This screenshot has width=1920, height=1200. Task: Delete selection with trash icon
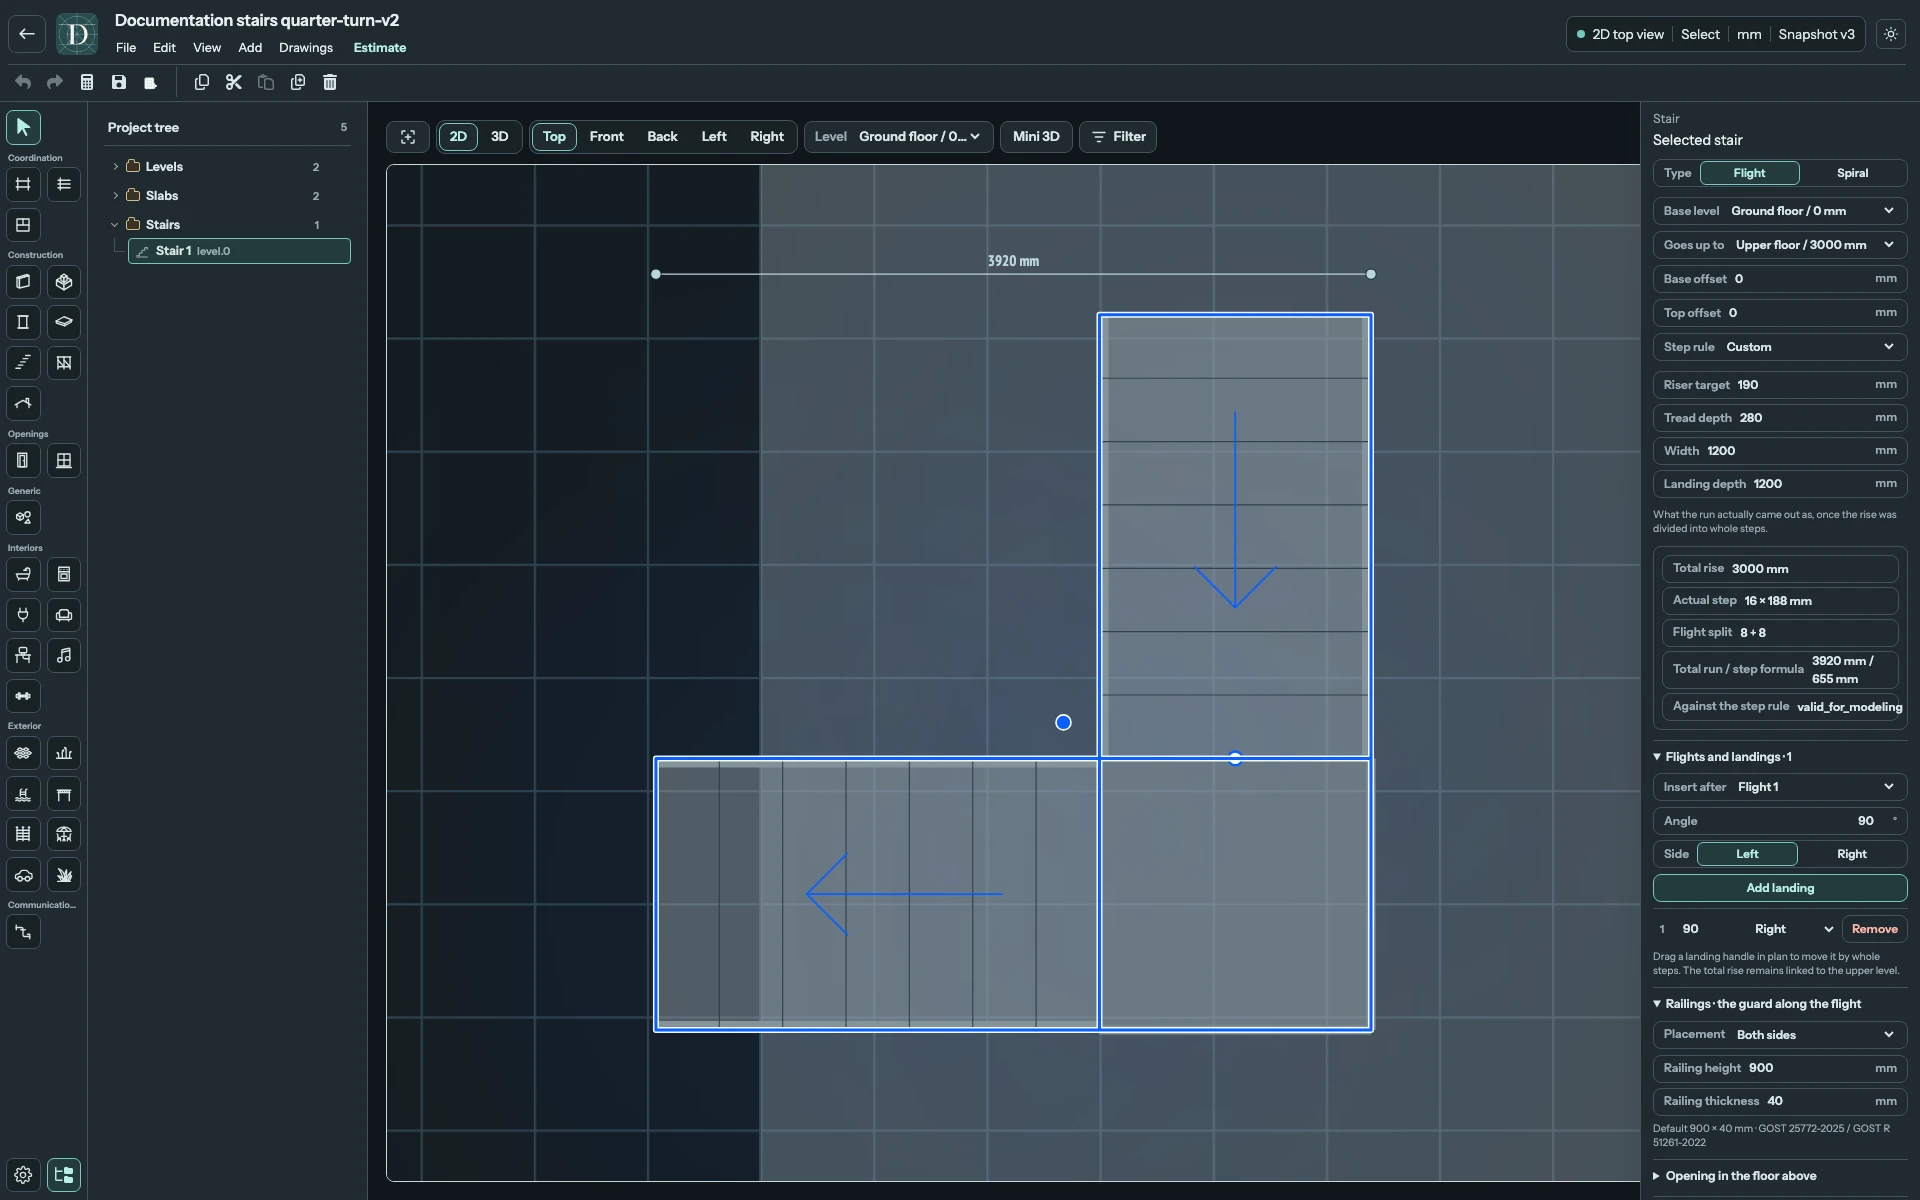pyautogui.click(x=330, y=82)
